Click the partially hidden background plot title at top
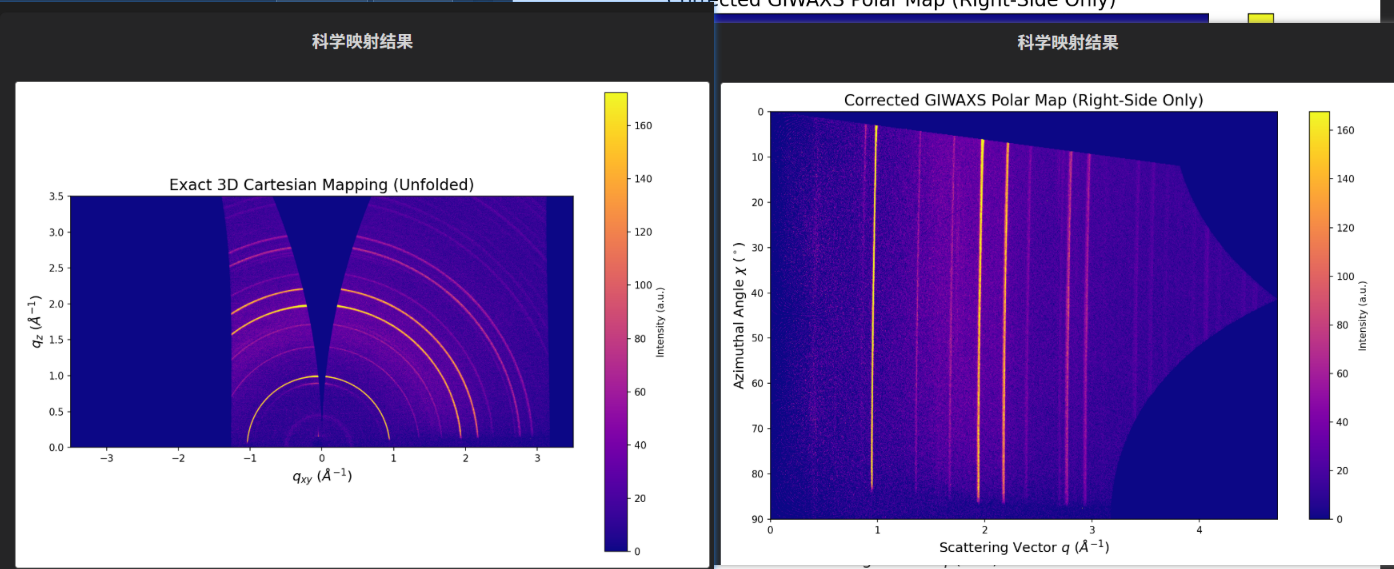Image resolution: width=1394 pixels, height=569 pixels. click(x=890, y=4)
